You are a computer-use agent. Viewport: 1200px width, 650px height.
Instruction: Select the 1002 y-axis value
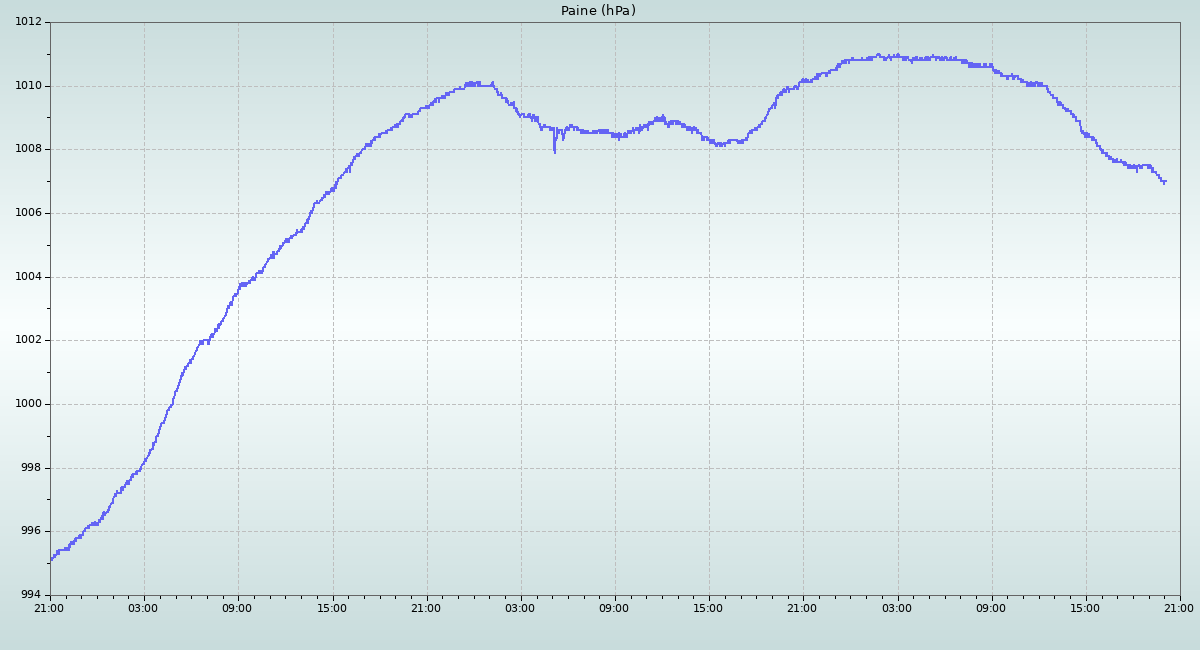[27, 340]
